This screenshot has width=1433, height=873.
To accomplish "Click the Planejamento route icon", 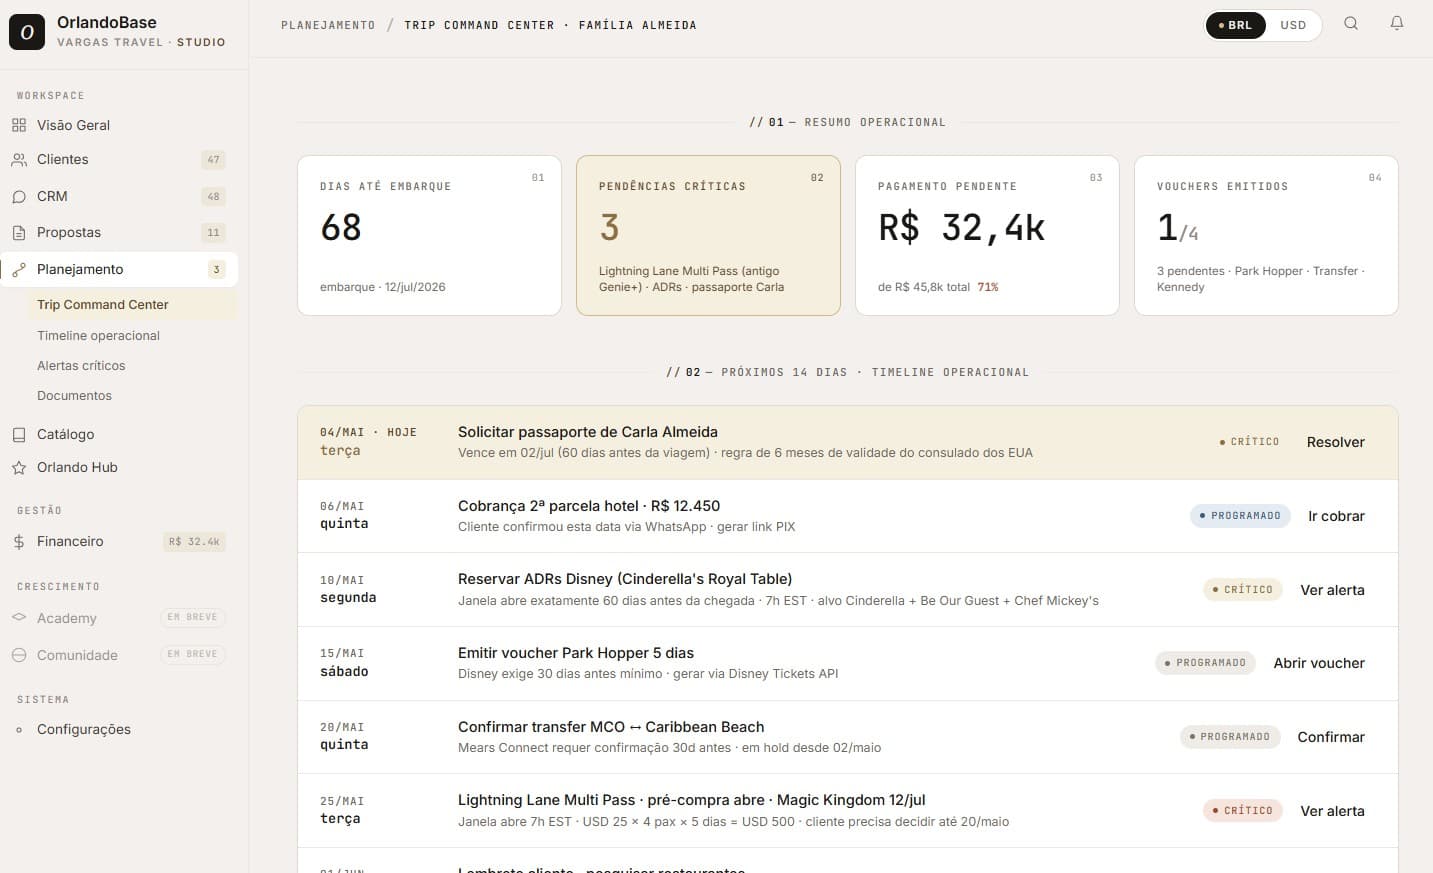I will (x=19, y=270).
